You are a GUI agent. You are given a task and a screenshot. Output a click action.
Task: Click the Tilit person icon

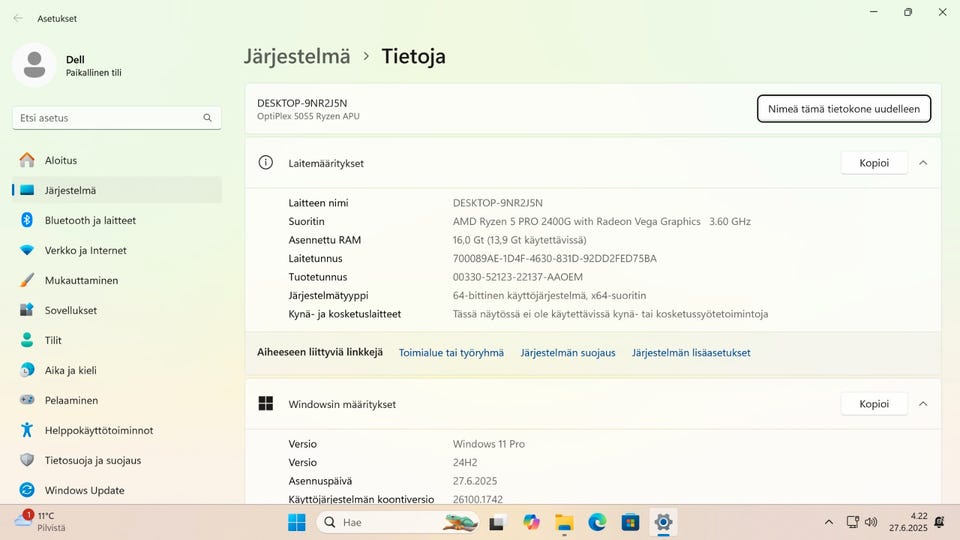click(x=27, y=340)
